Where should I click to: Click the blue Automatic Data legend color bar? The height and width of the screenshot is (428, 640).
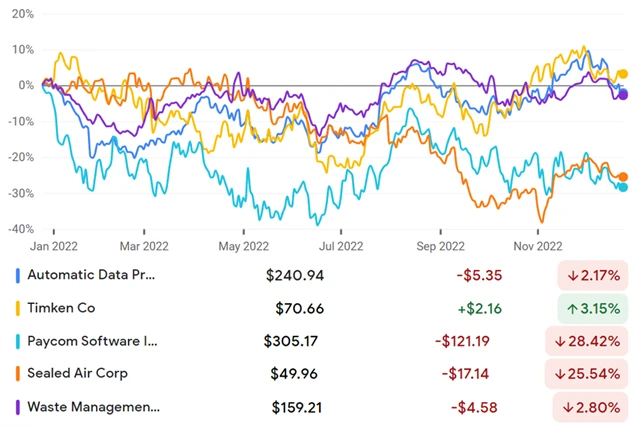point(17,274)
